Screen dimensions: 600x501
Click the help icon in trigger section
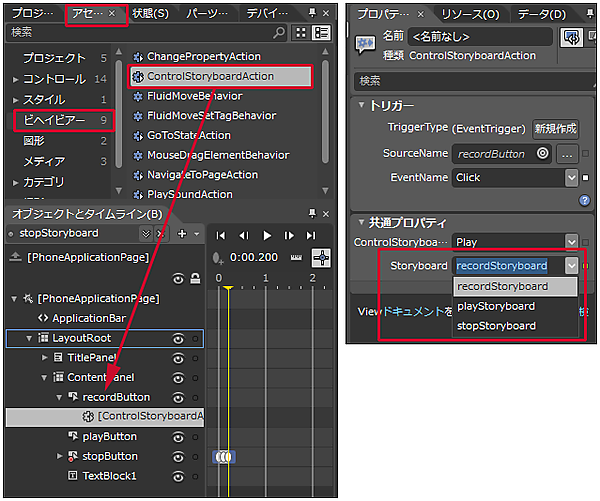pos(584,200)
